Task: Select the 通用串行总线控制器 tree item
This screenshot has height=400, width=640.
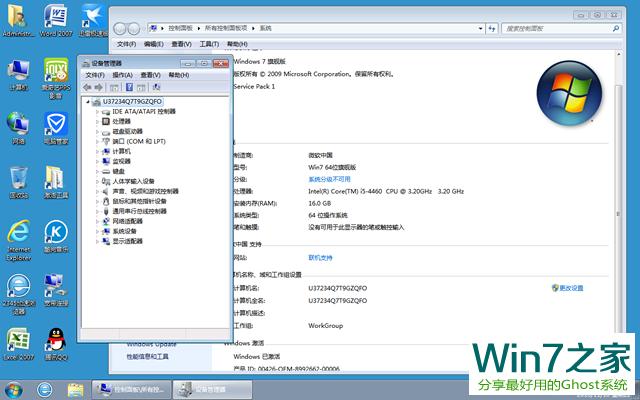Action: coord(139,211)
